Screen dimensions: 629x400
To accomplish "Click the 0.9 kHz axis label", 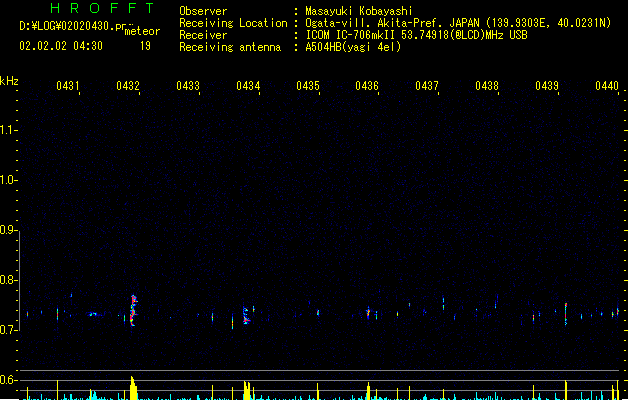I will [x=7, y=230].
